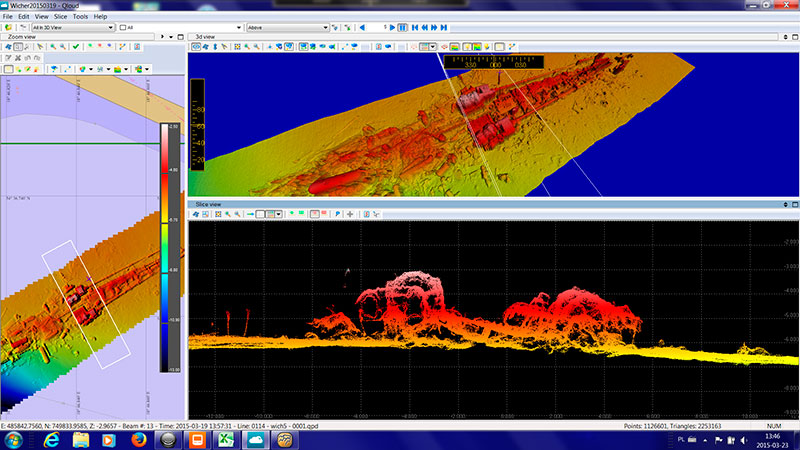Open the Tools menu
The width and height of the screenshot is (800, 450).
coord(80,17)
